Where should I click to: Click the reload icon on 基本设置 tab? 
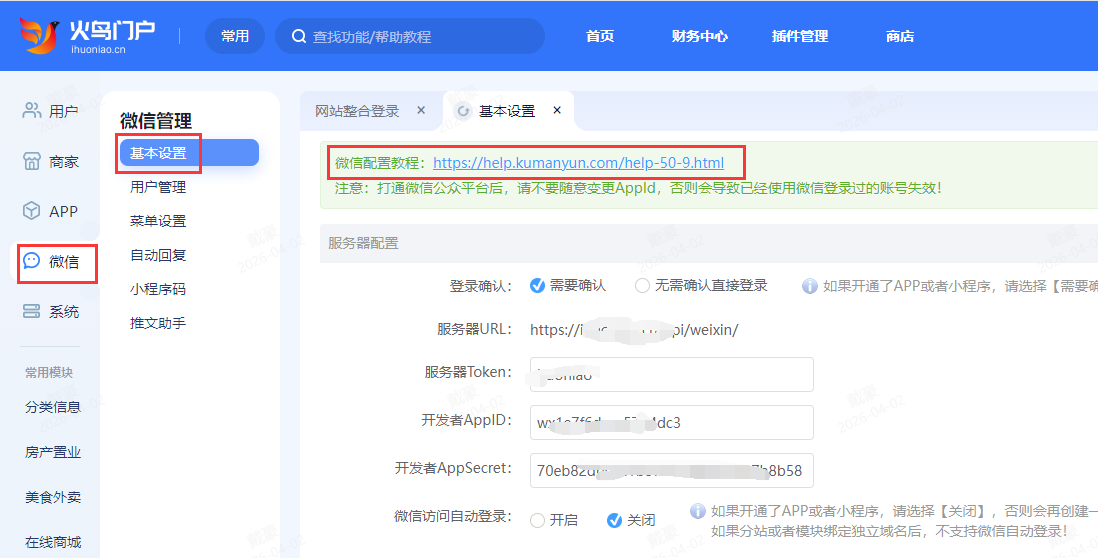coord(463,111)
